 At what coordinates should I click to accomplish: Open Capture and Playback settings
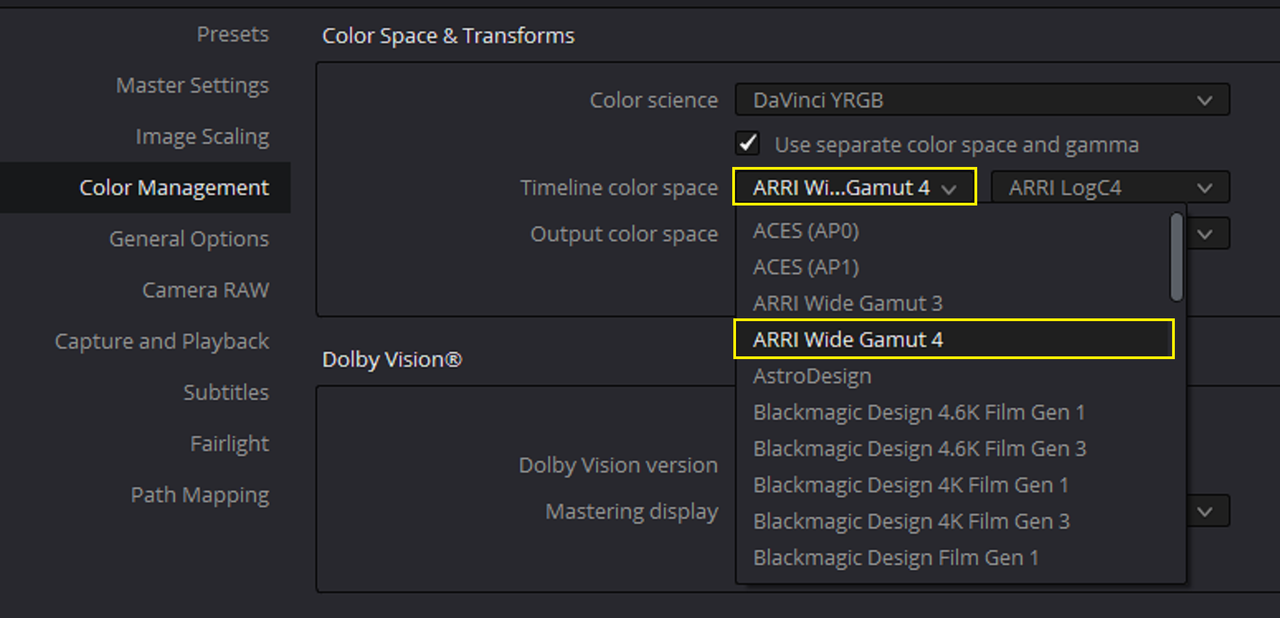pos(162,341)
